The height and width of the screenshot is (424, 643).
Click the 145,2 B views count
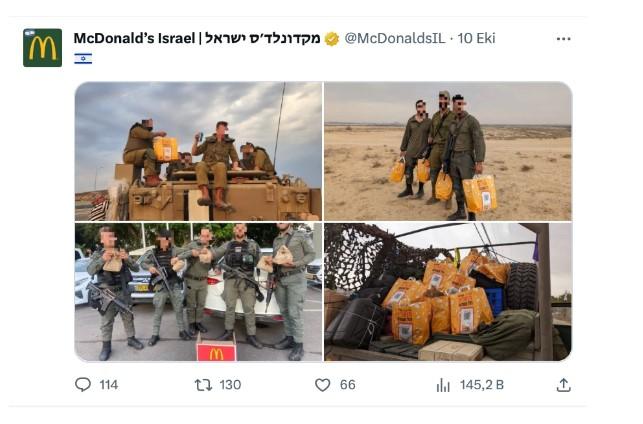point(481,385)
